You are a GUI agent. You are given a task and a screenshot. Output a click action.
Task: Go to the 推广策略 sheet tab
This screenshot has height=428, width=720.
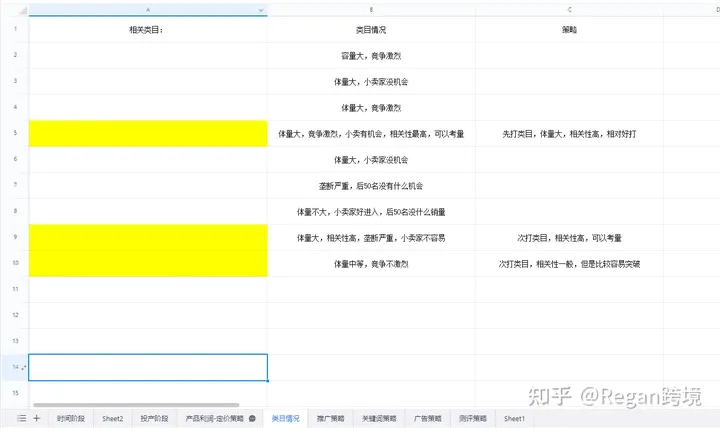(x=330, y=419)
